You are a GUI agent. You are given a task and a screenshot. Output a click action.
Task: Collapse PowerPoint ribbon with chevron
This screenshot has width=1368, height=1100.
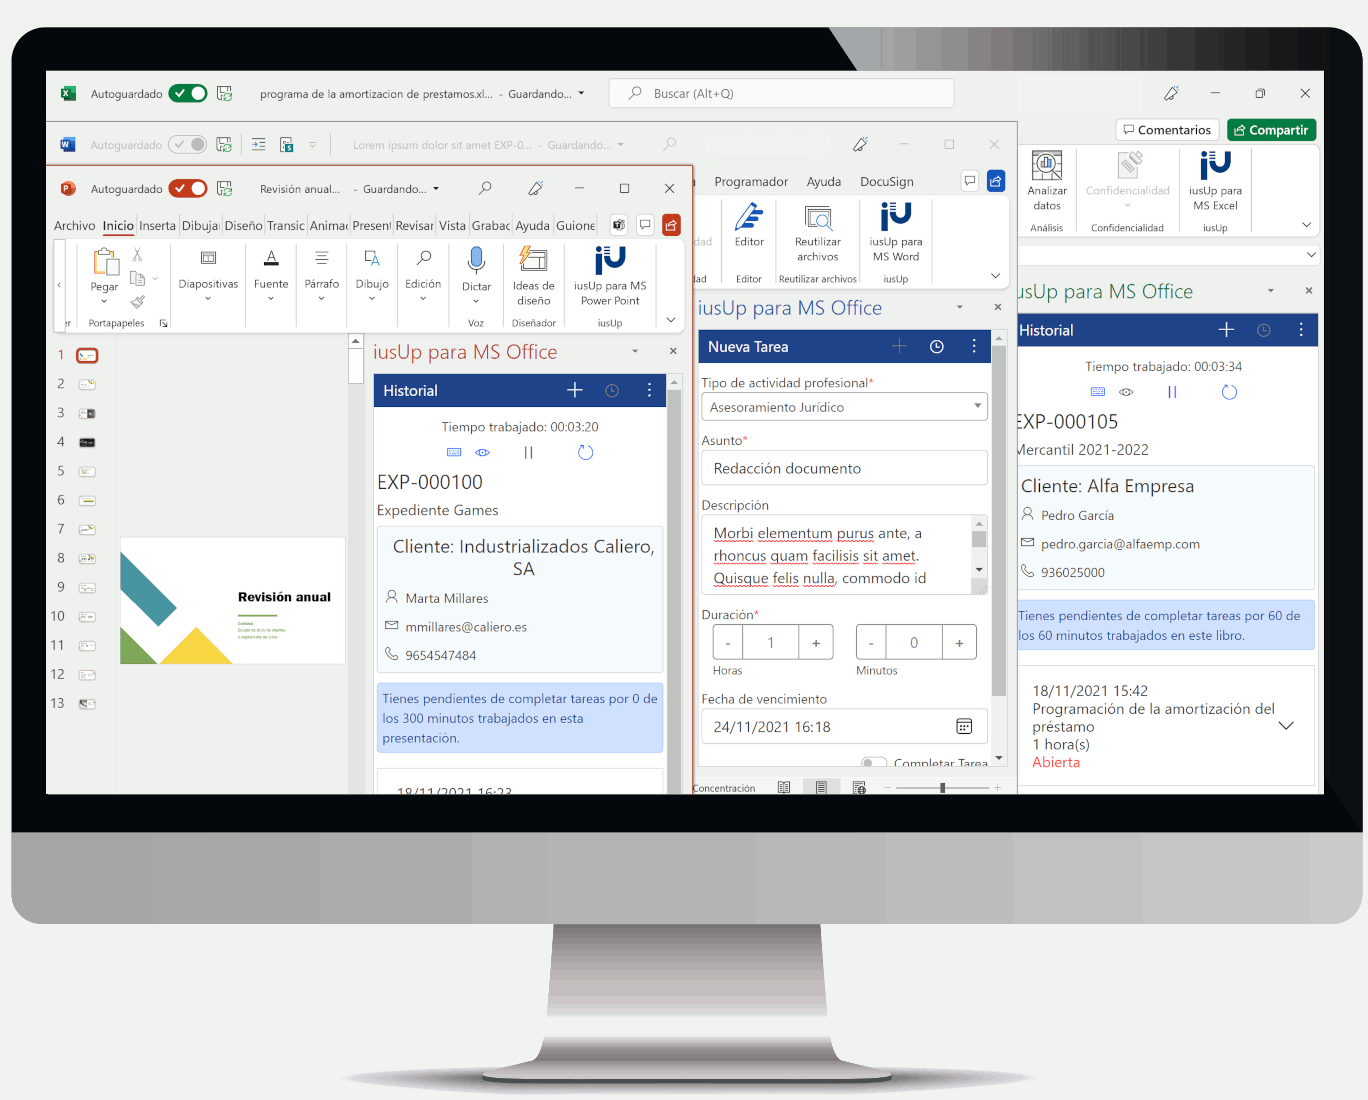[670, 320]
